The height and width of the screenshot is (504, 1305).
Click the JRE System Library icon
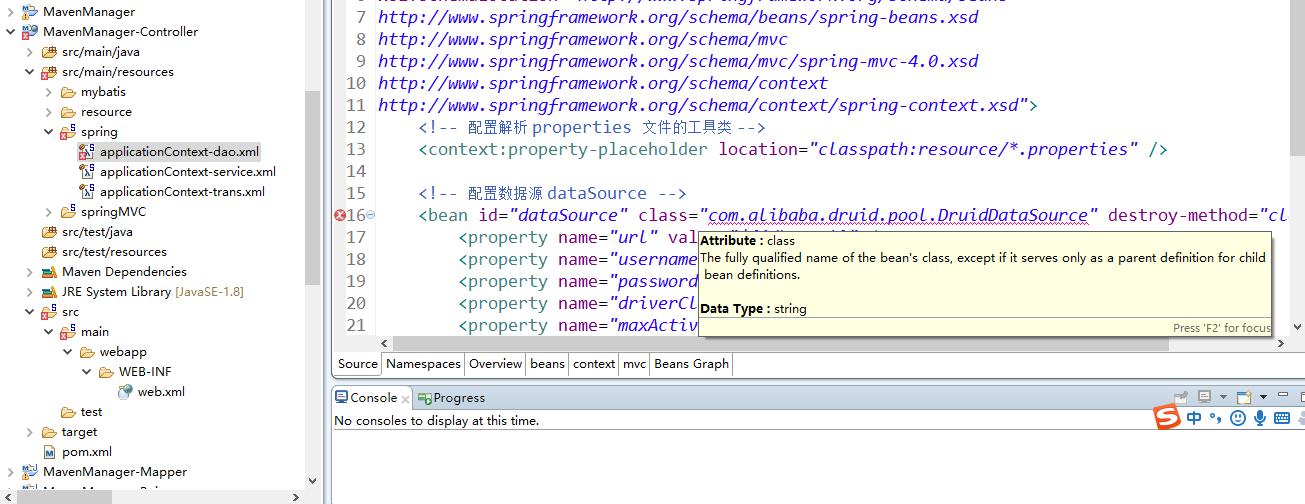tap(49, 292)
